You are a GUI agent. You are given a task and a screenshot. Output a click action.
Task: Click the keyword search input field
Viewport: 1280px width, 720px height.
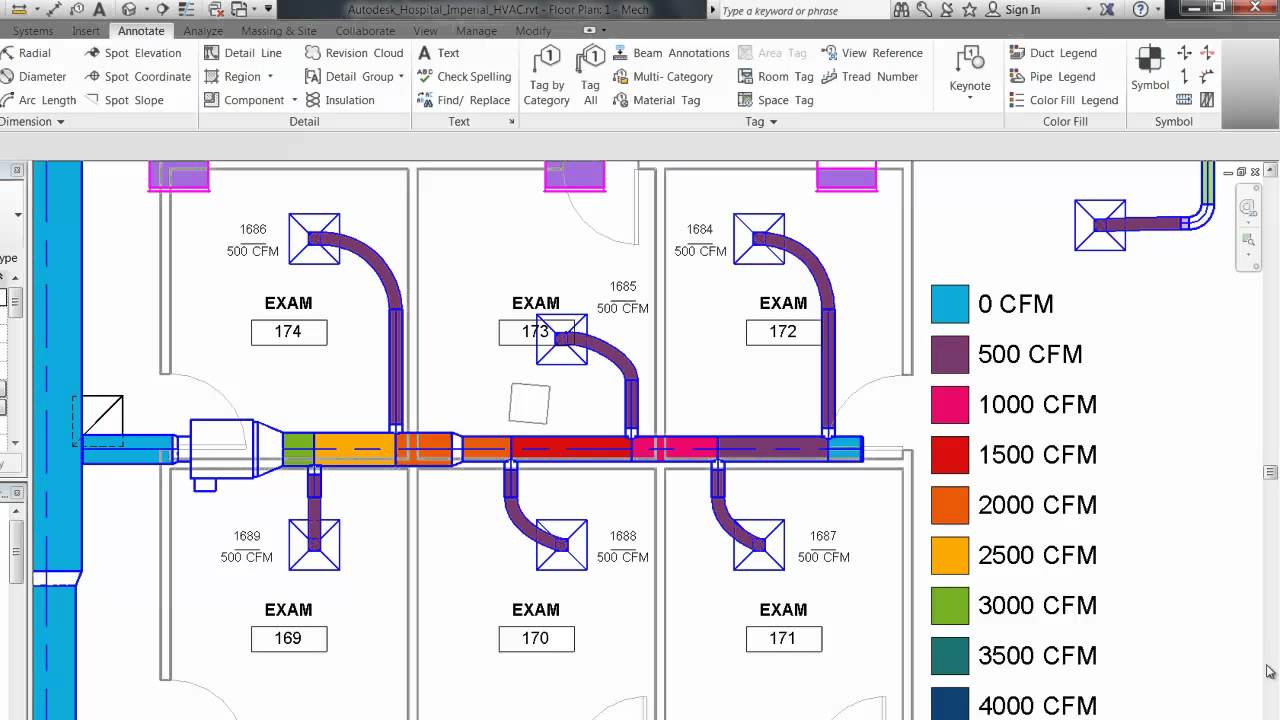(800, 11)
